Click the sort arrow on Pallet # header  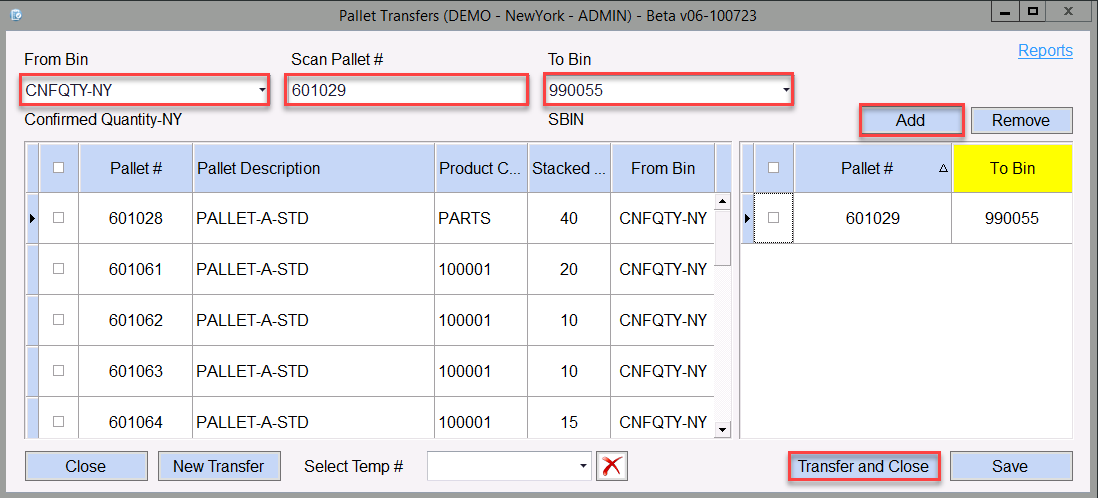[x=943, y=169]
